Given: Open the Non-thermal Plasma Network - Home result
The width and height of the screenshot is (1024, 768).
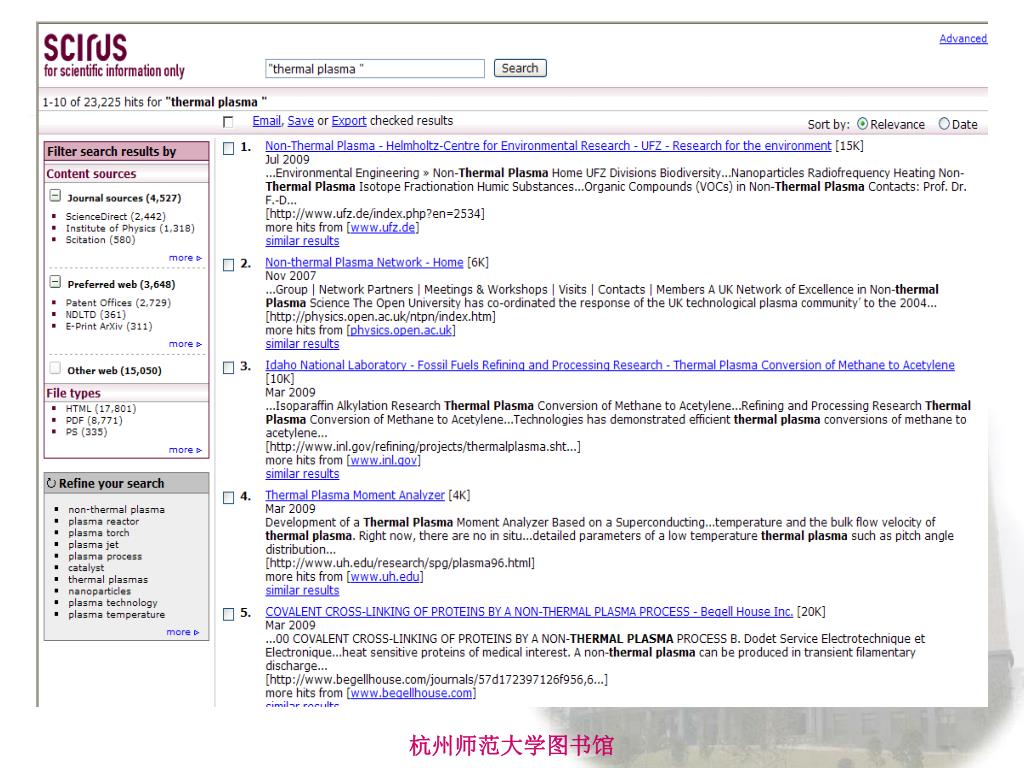Looking at the screenshot, I should 364,263.
